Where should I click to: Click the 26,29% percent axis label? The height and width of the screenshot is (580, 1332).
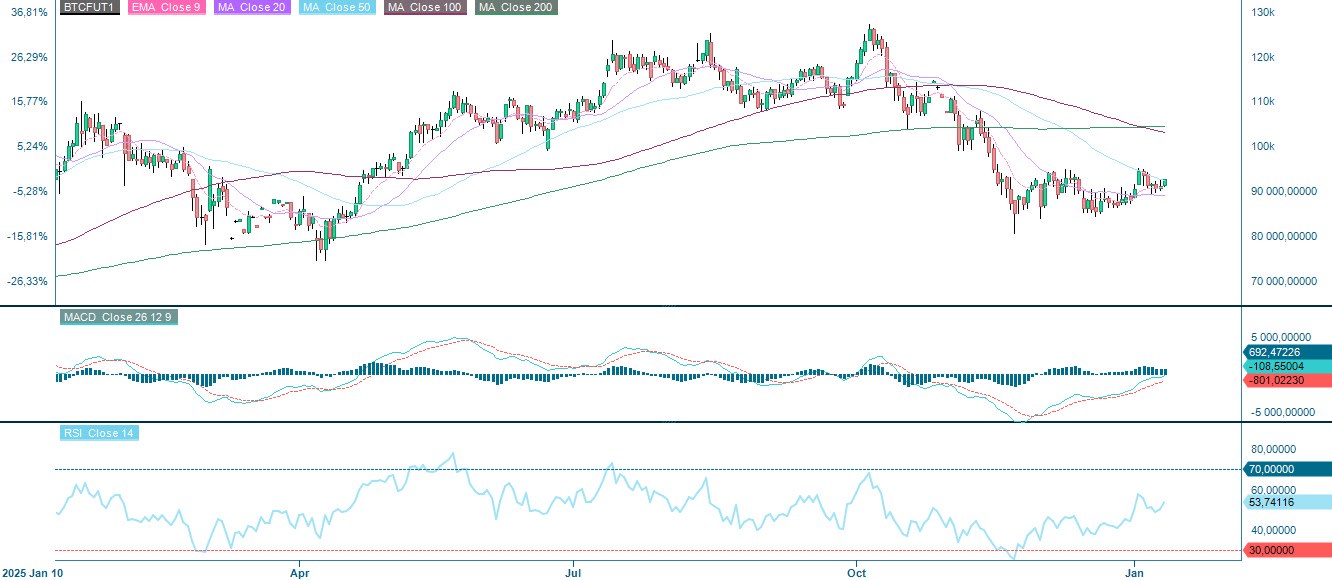point(29,57)
